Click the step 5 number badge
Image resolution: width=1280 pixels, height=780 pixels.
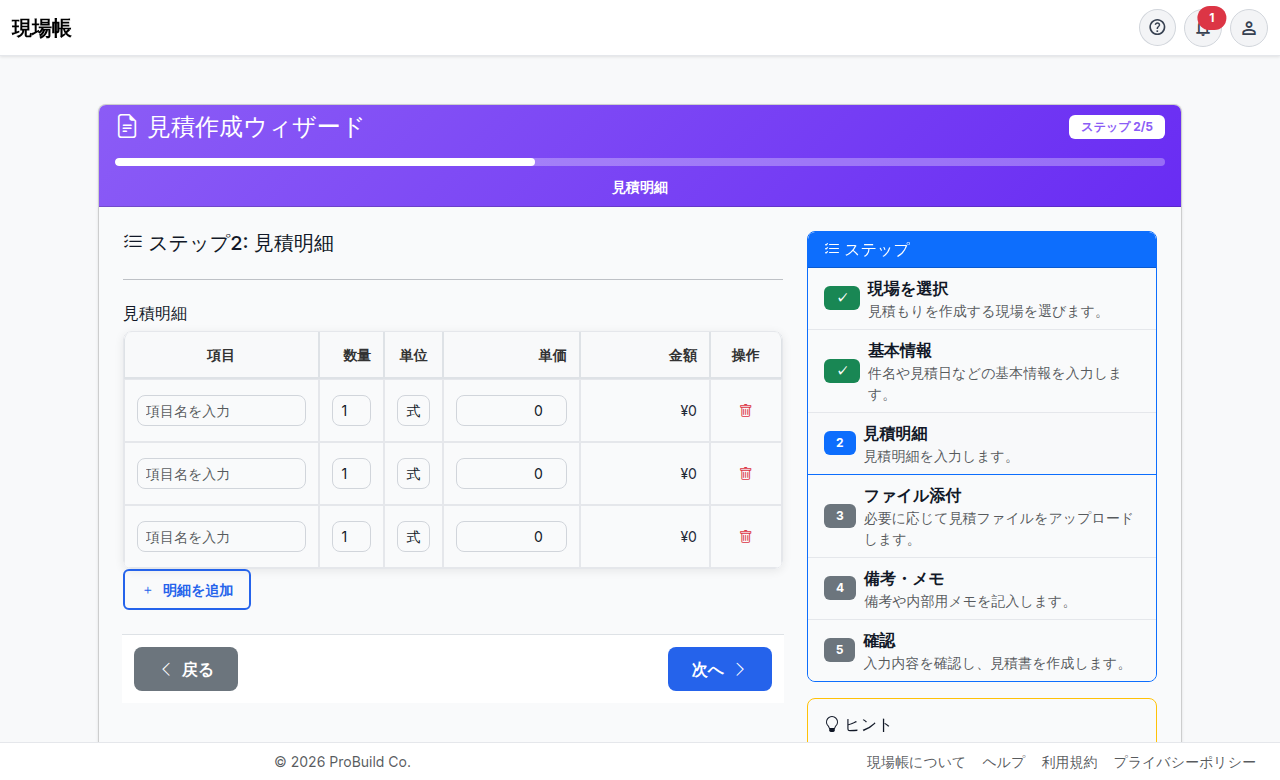(x=840, y=650)
